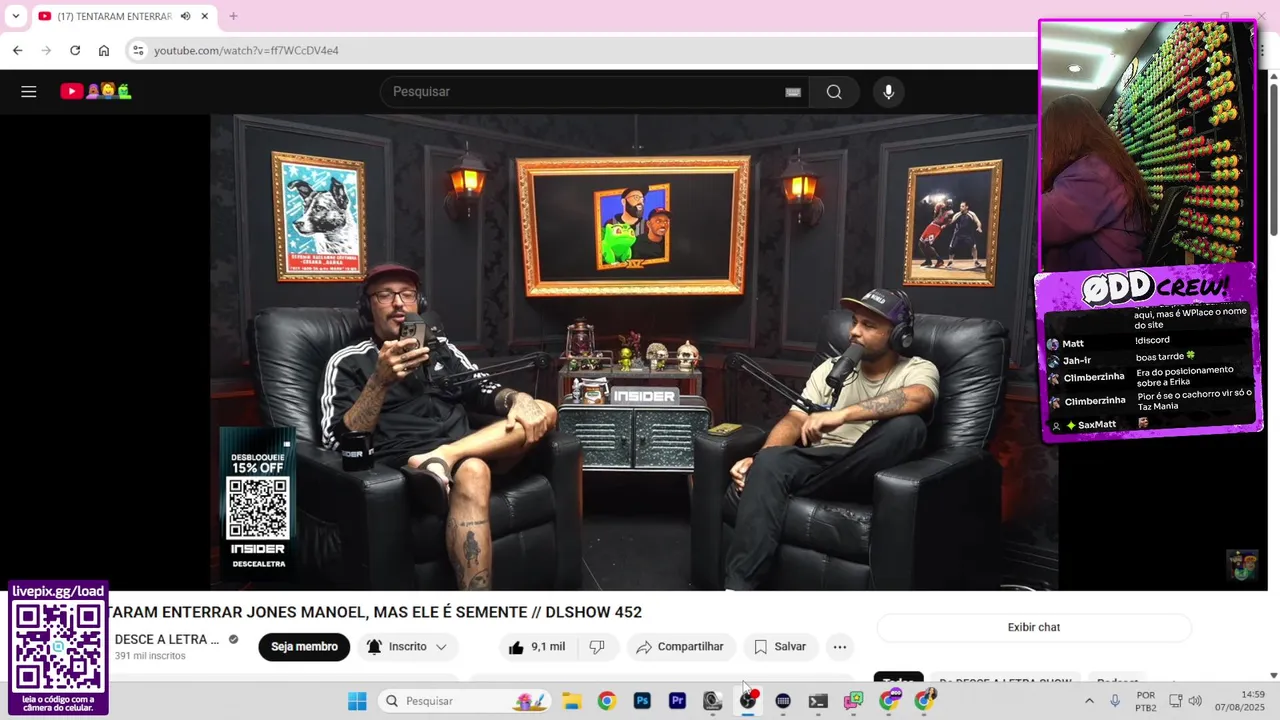The image size is (1280, 720).
Task: Open the Windows Start menu
Action: 357,701
